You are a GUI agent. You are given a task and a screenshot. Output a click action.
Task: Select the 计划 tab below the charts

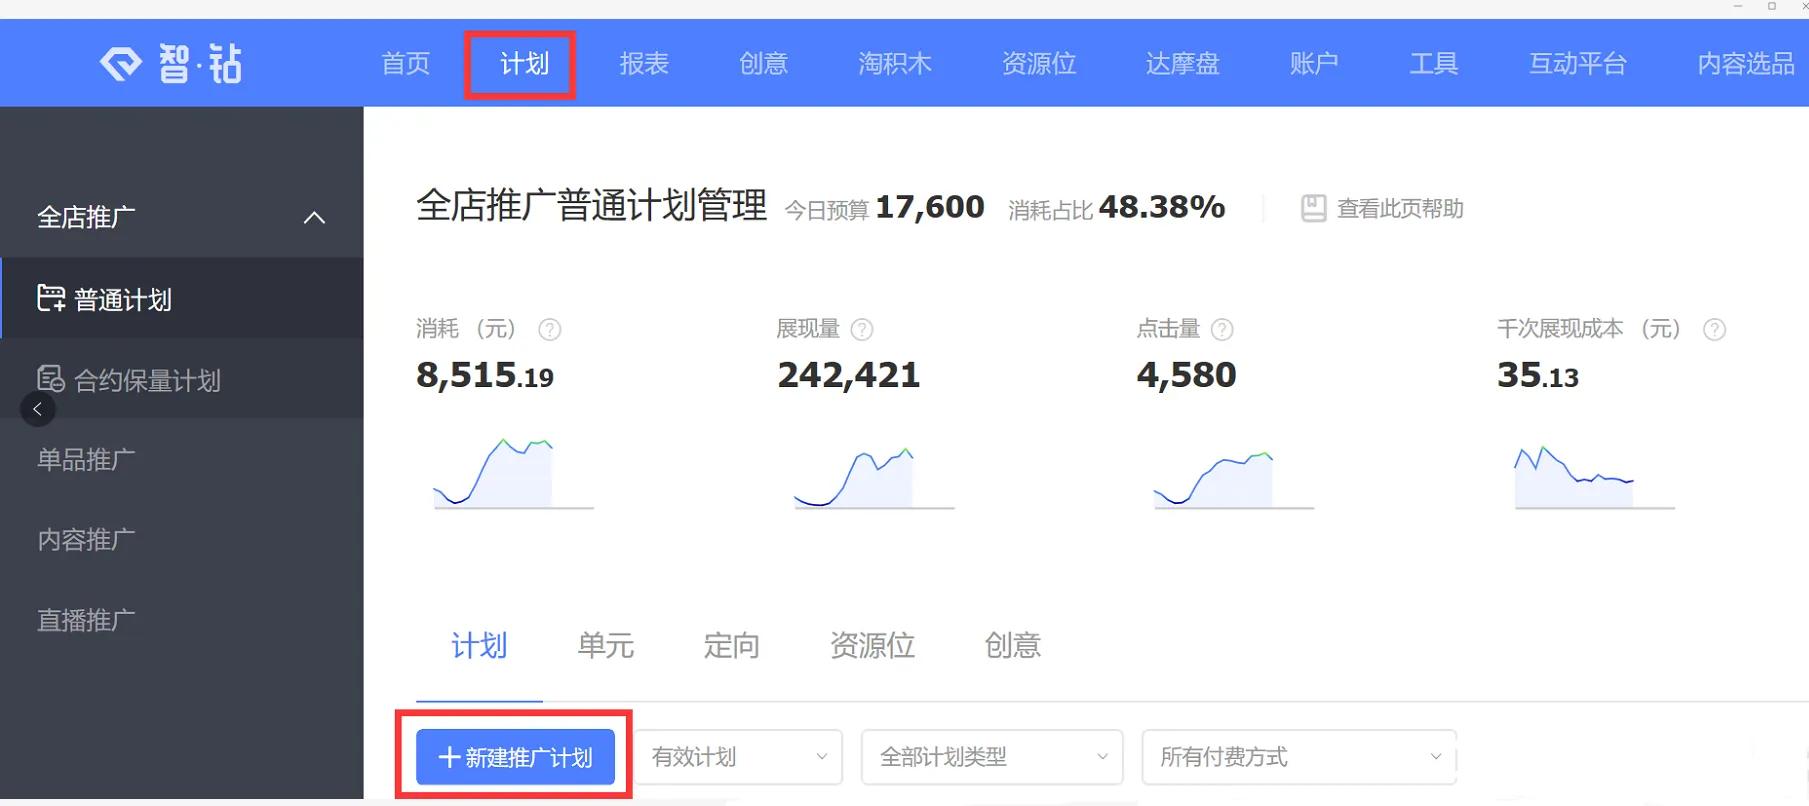(x=479, y=645)
